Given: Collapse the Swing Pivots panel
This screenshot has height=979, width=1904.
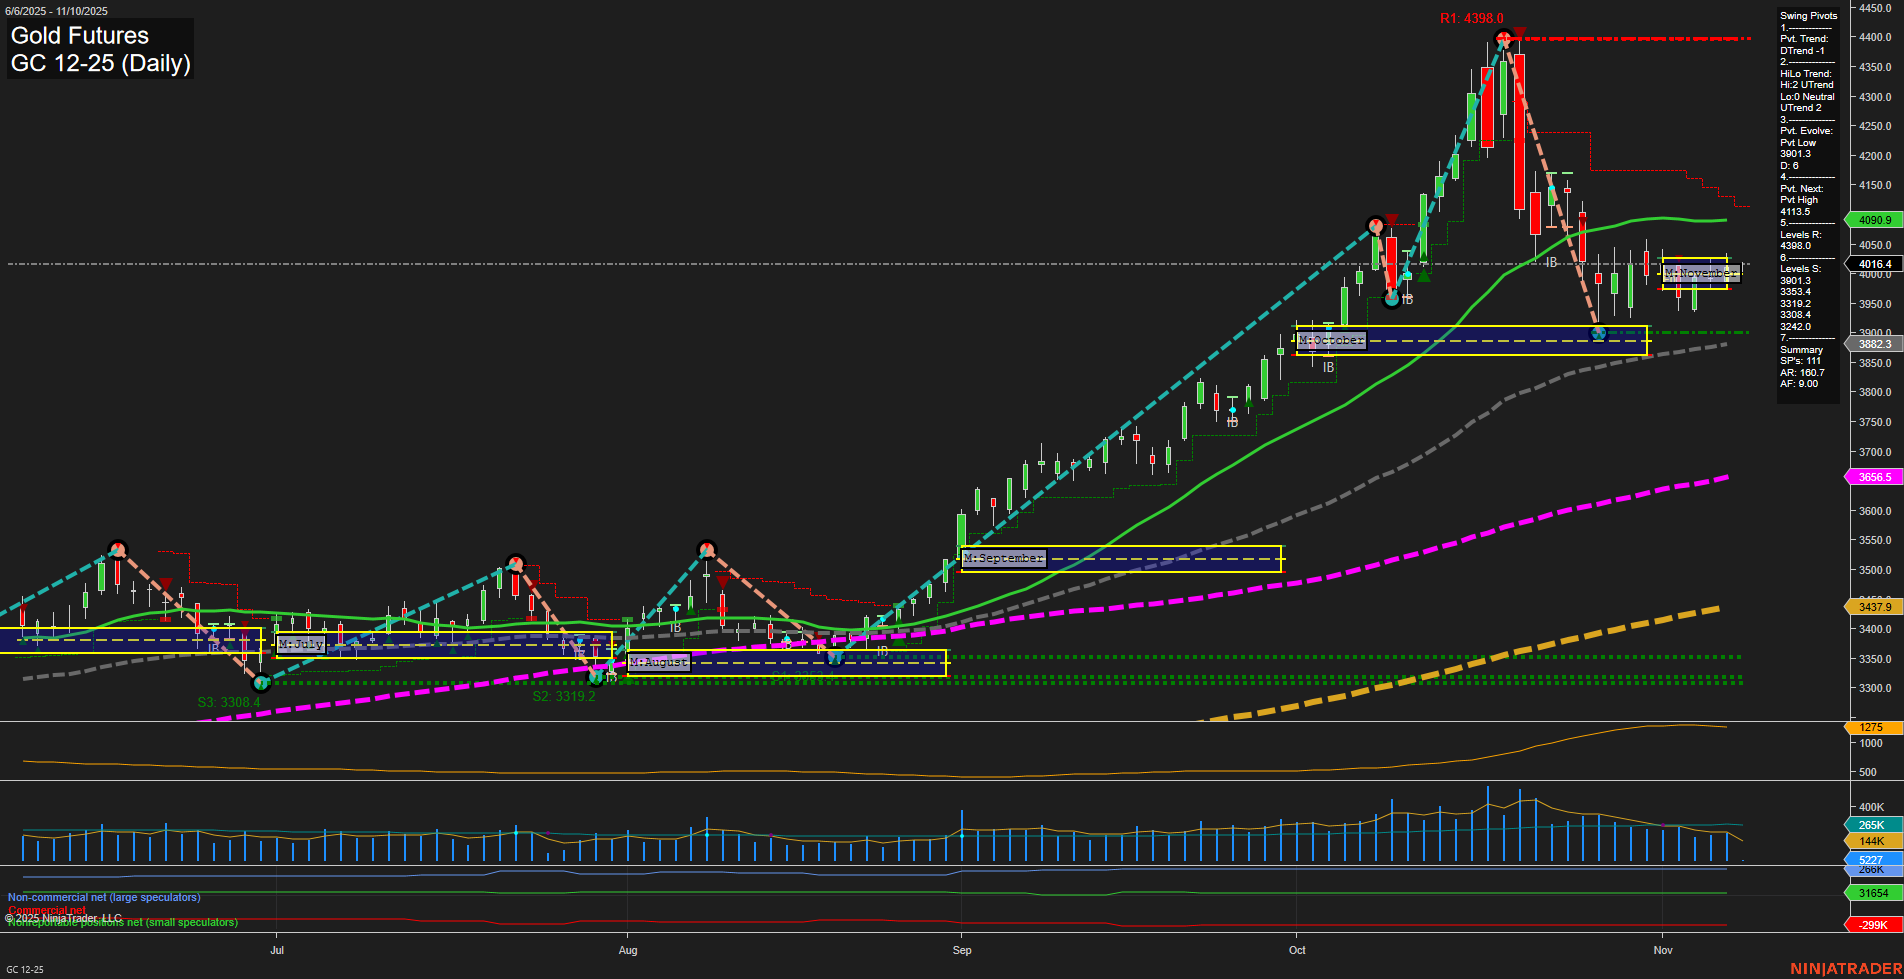Looking at the screenshot, I should (1808, 15).
